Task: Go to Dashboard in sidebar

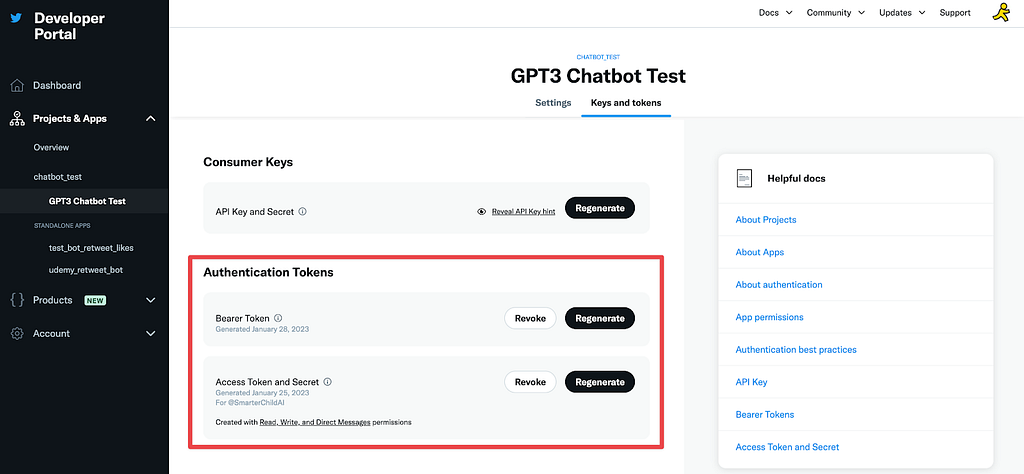Action: [57, 86]
